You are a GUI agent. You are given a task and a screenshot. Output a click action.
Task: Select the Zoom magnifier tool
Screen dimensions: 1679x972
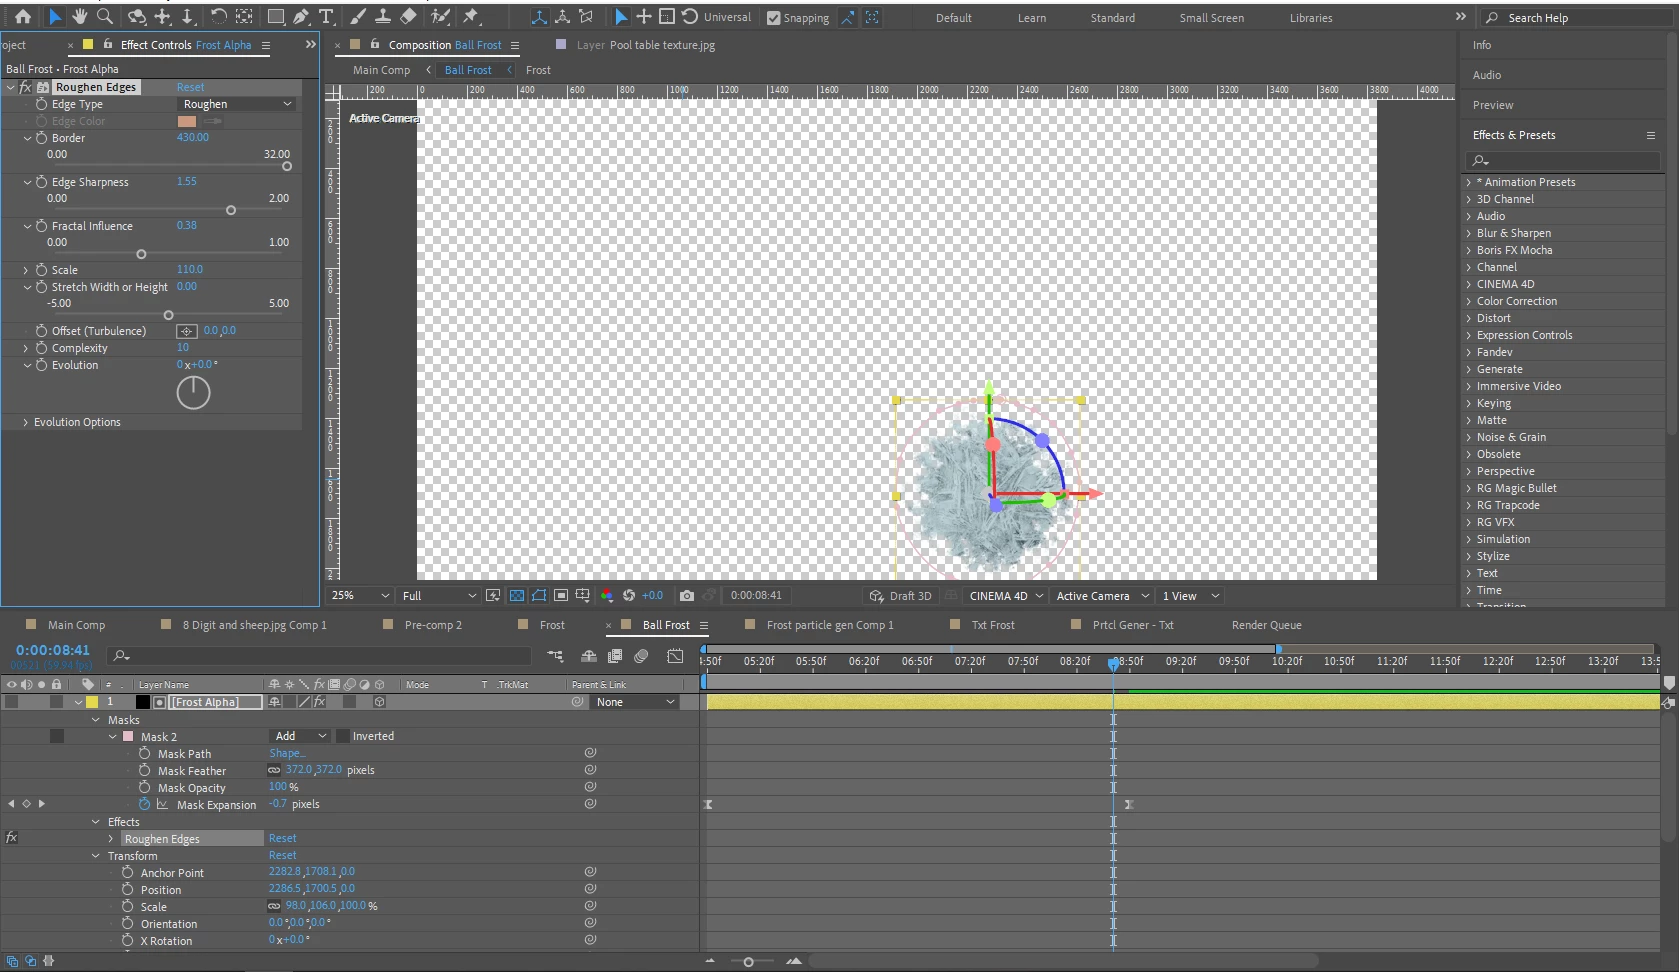pyautogui.click(x=105, y=16)
